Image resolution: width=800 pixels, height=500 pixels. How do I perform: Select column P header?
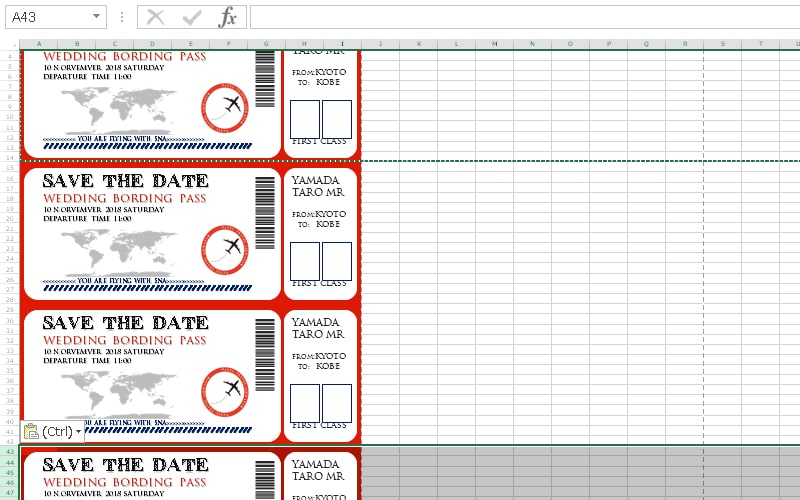click(x=607, y=44)
